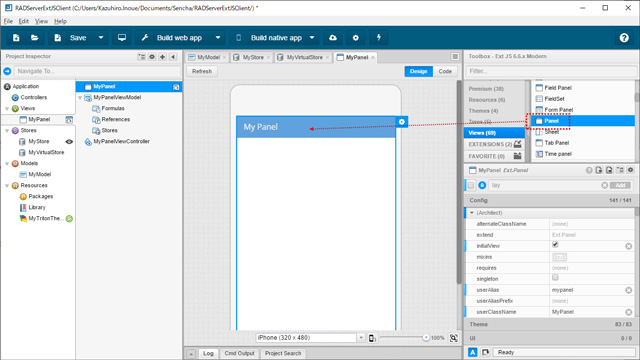Click config help question icon
Image resolution: width=640 pixels, height=360 pixels.
click(x=589, y=170)
